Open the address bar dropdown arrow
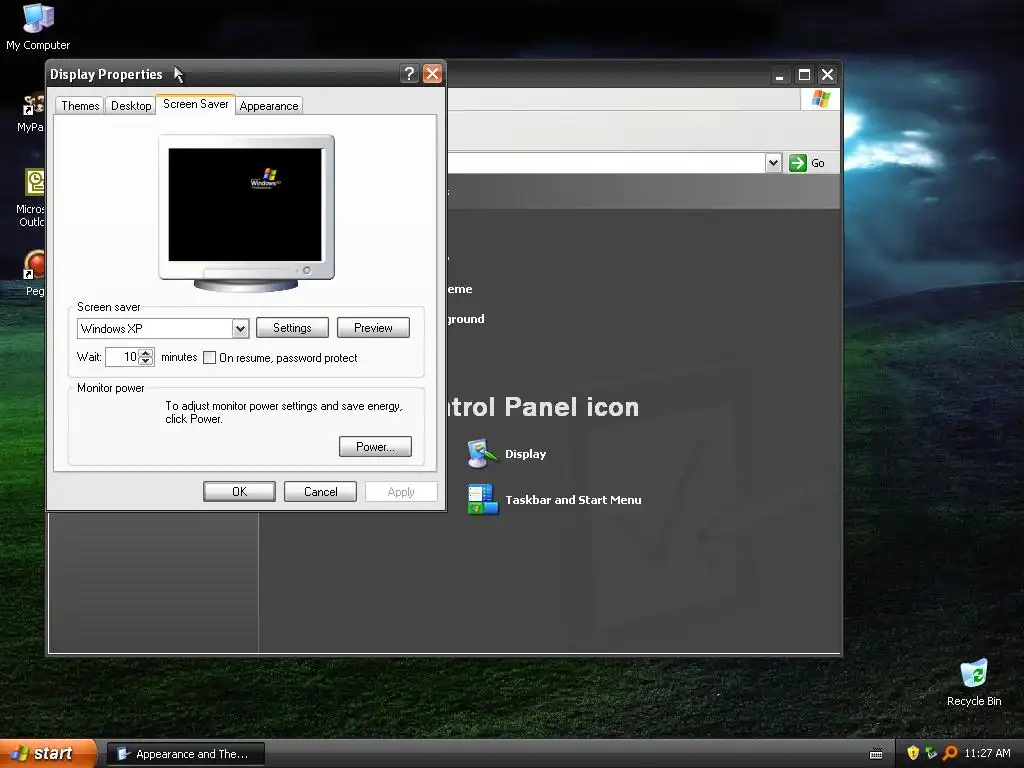Screen dimensions: 1024x768 click(773, 163)
